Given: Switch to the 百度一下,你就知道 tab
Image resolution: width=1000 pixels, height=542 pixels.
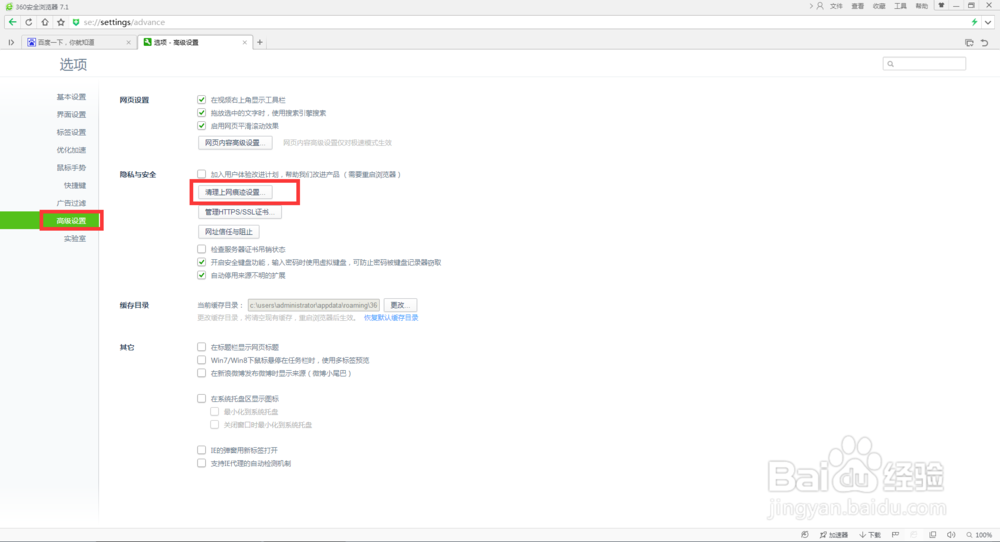Looking at the screenshot, I should click(x=78, y=43).
